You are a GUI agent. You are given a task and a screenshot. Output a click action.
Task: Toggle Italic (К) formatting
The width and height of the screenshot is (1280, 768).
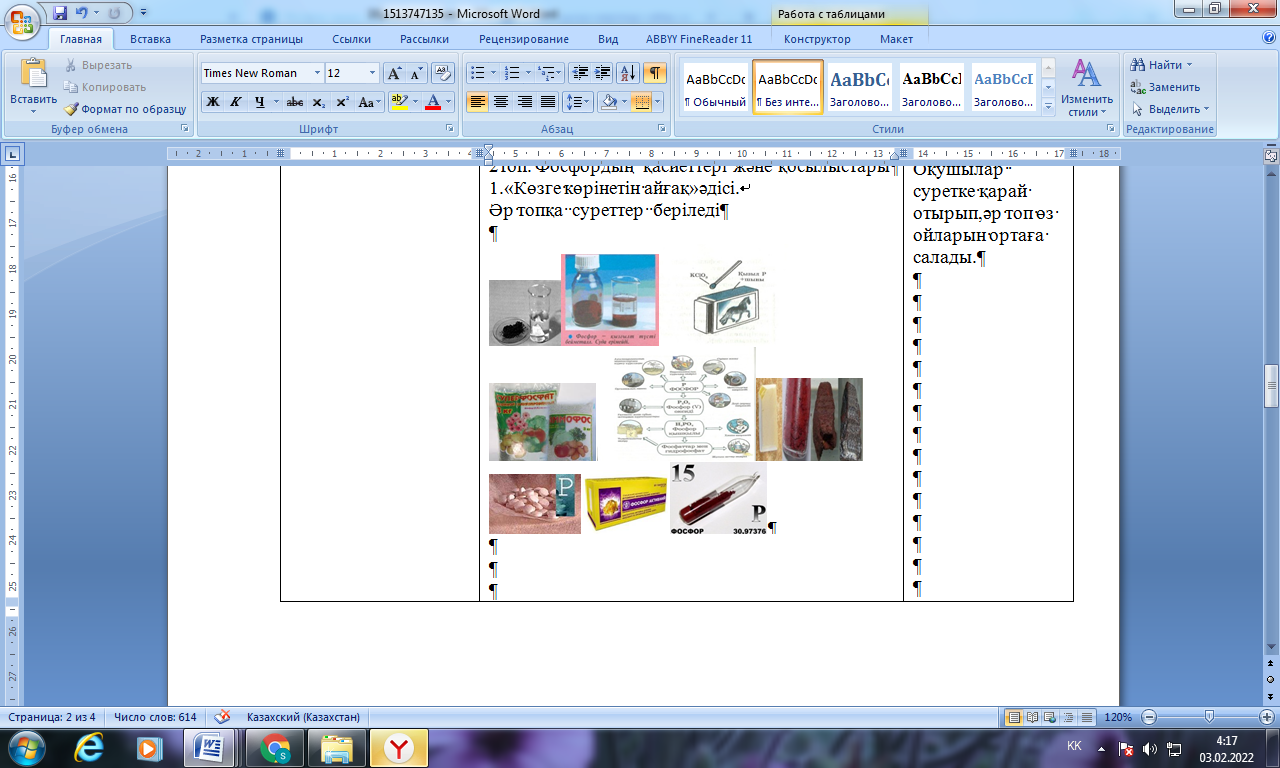236,102
